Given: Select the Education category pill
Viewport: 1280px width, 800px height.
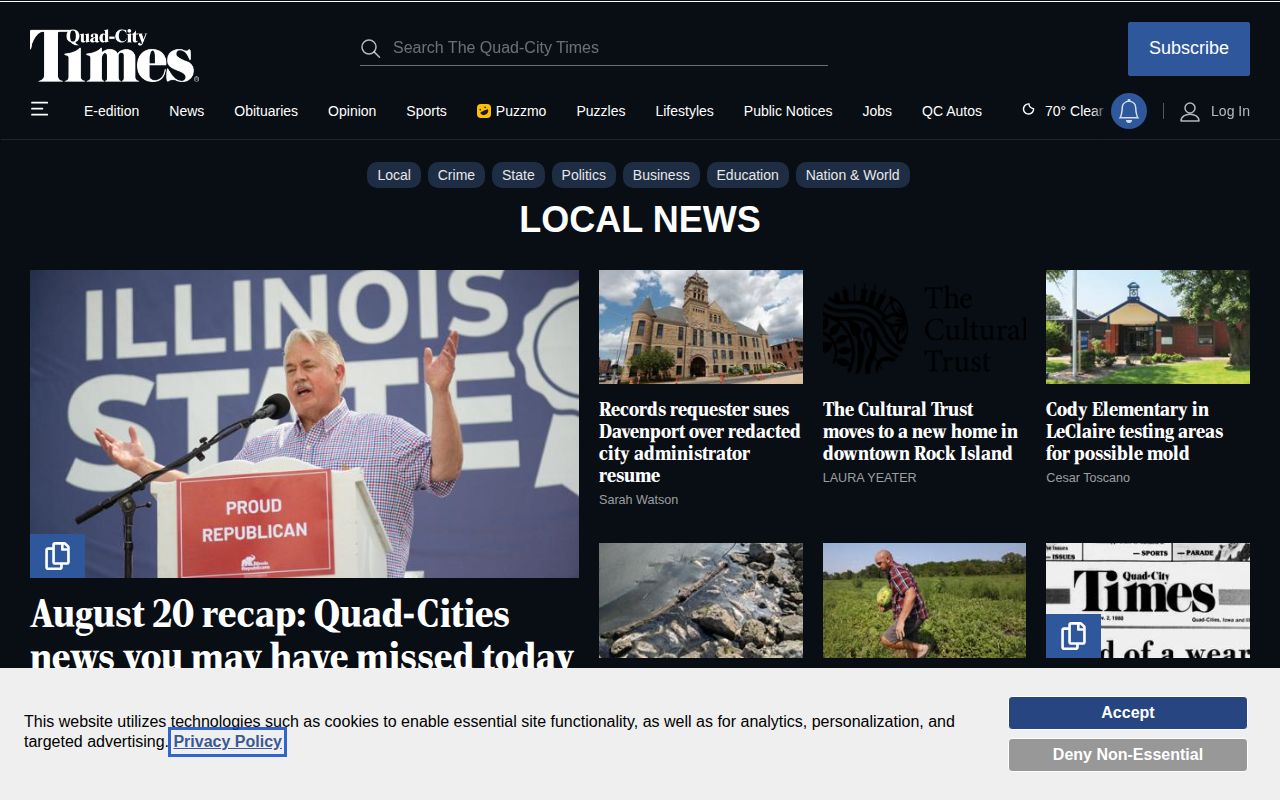Looking at the screenshot, I should (x=748, y=175).
